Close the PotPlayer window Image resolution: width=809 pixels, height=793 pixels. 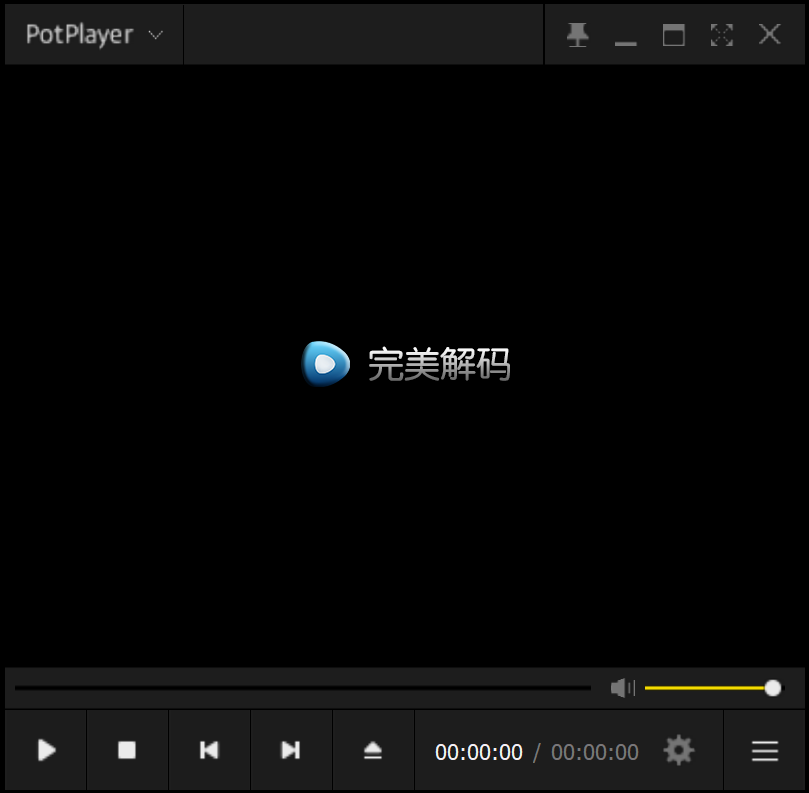click(769, 35)
